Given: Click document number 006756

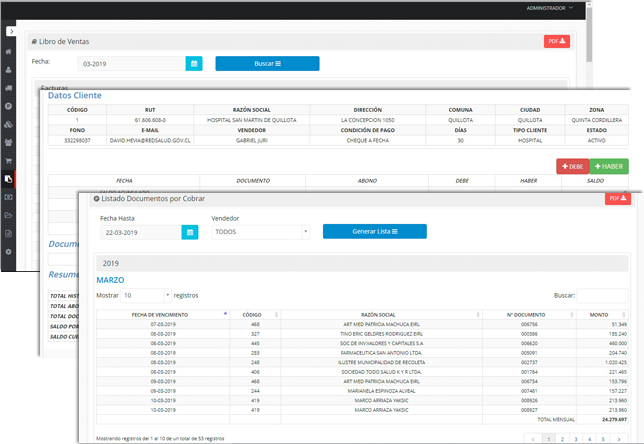Looking at the screenshot, I should pyautogui.click(x=529, y=324).
